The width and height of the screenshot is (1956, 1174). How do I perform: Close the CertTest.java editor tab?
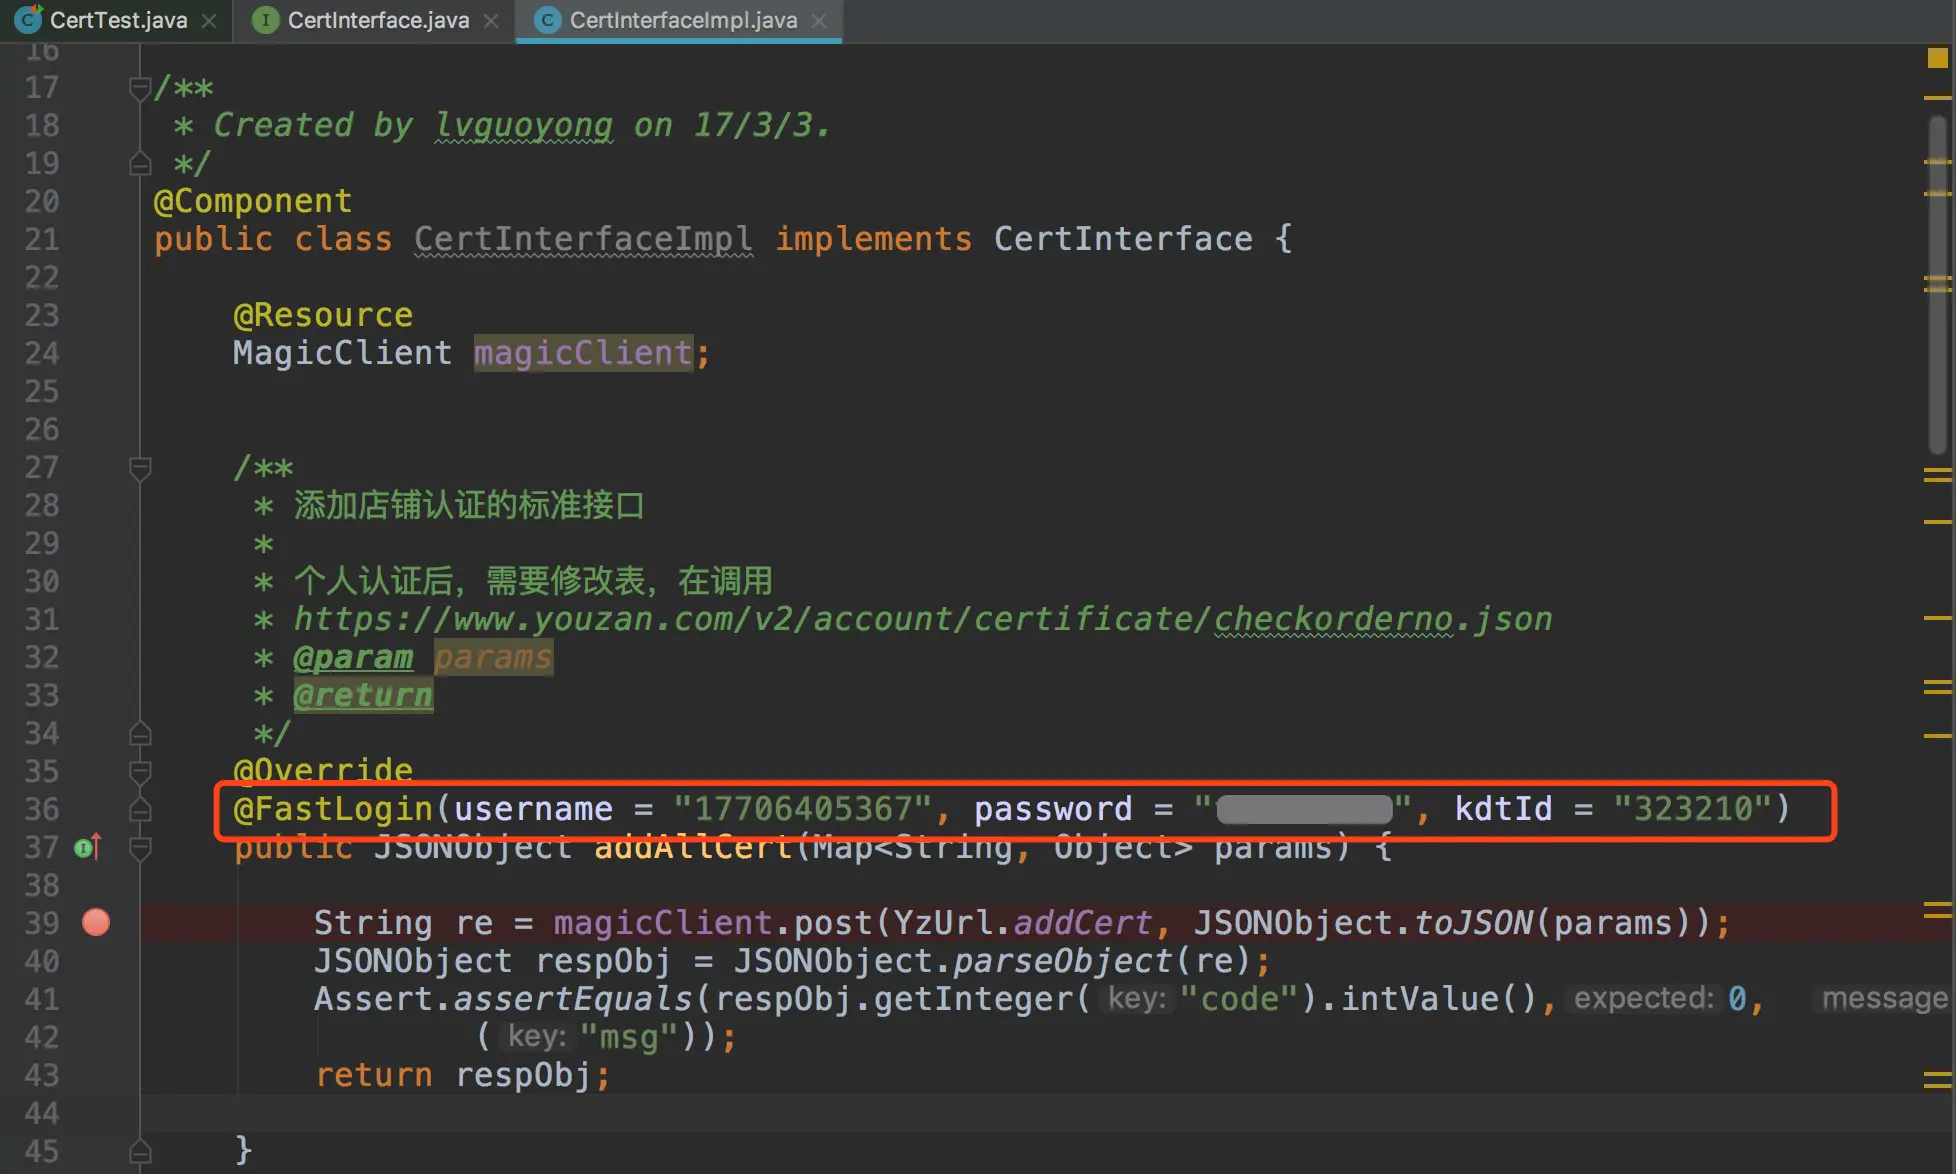click(x=209, y=21)
